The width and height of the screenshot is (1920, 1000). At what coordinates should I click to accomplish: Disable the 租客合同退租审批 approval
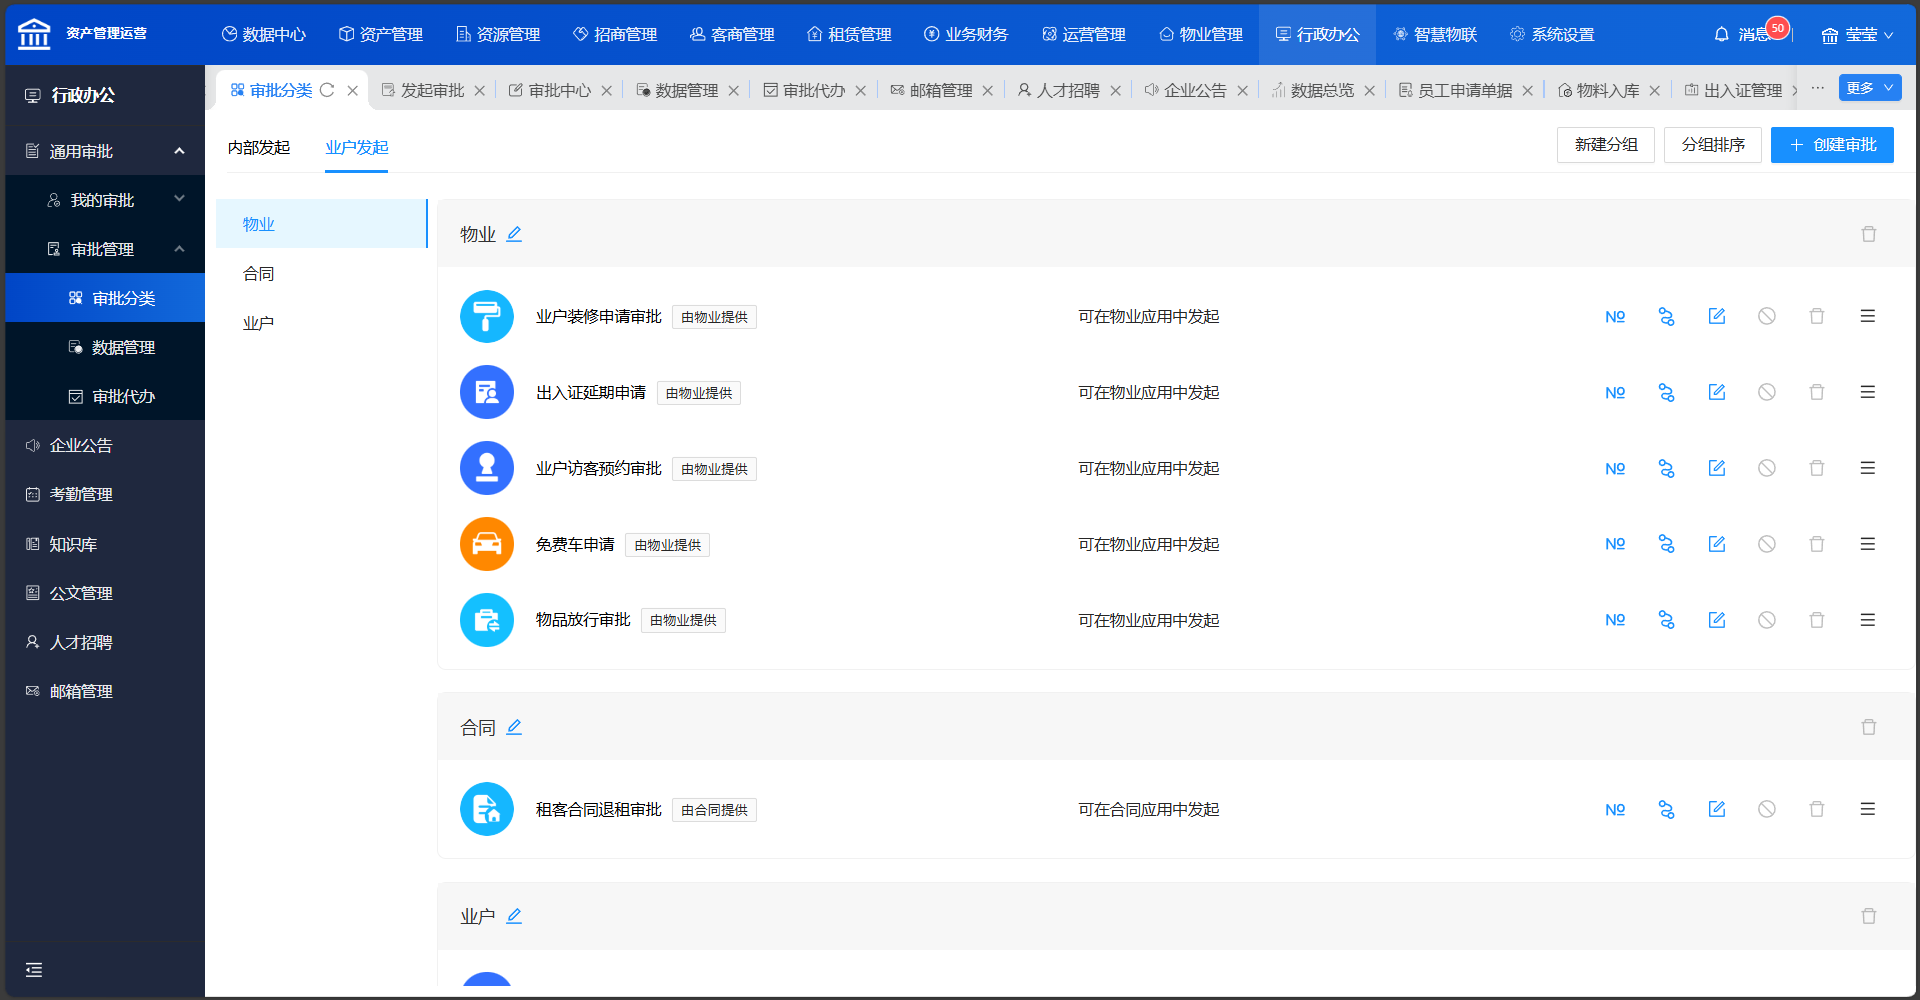pos(1767,809)
